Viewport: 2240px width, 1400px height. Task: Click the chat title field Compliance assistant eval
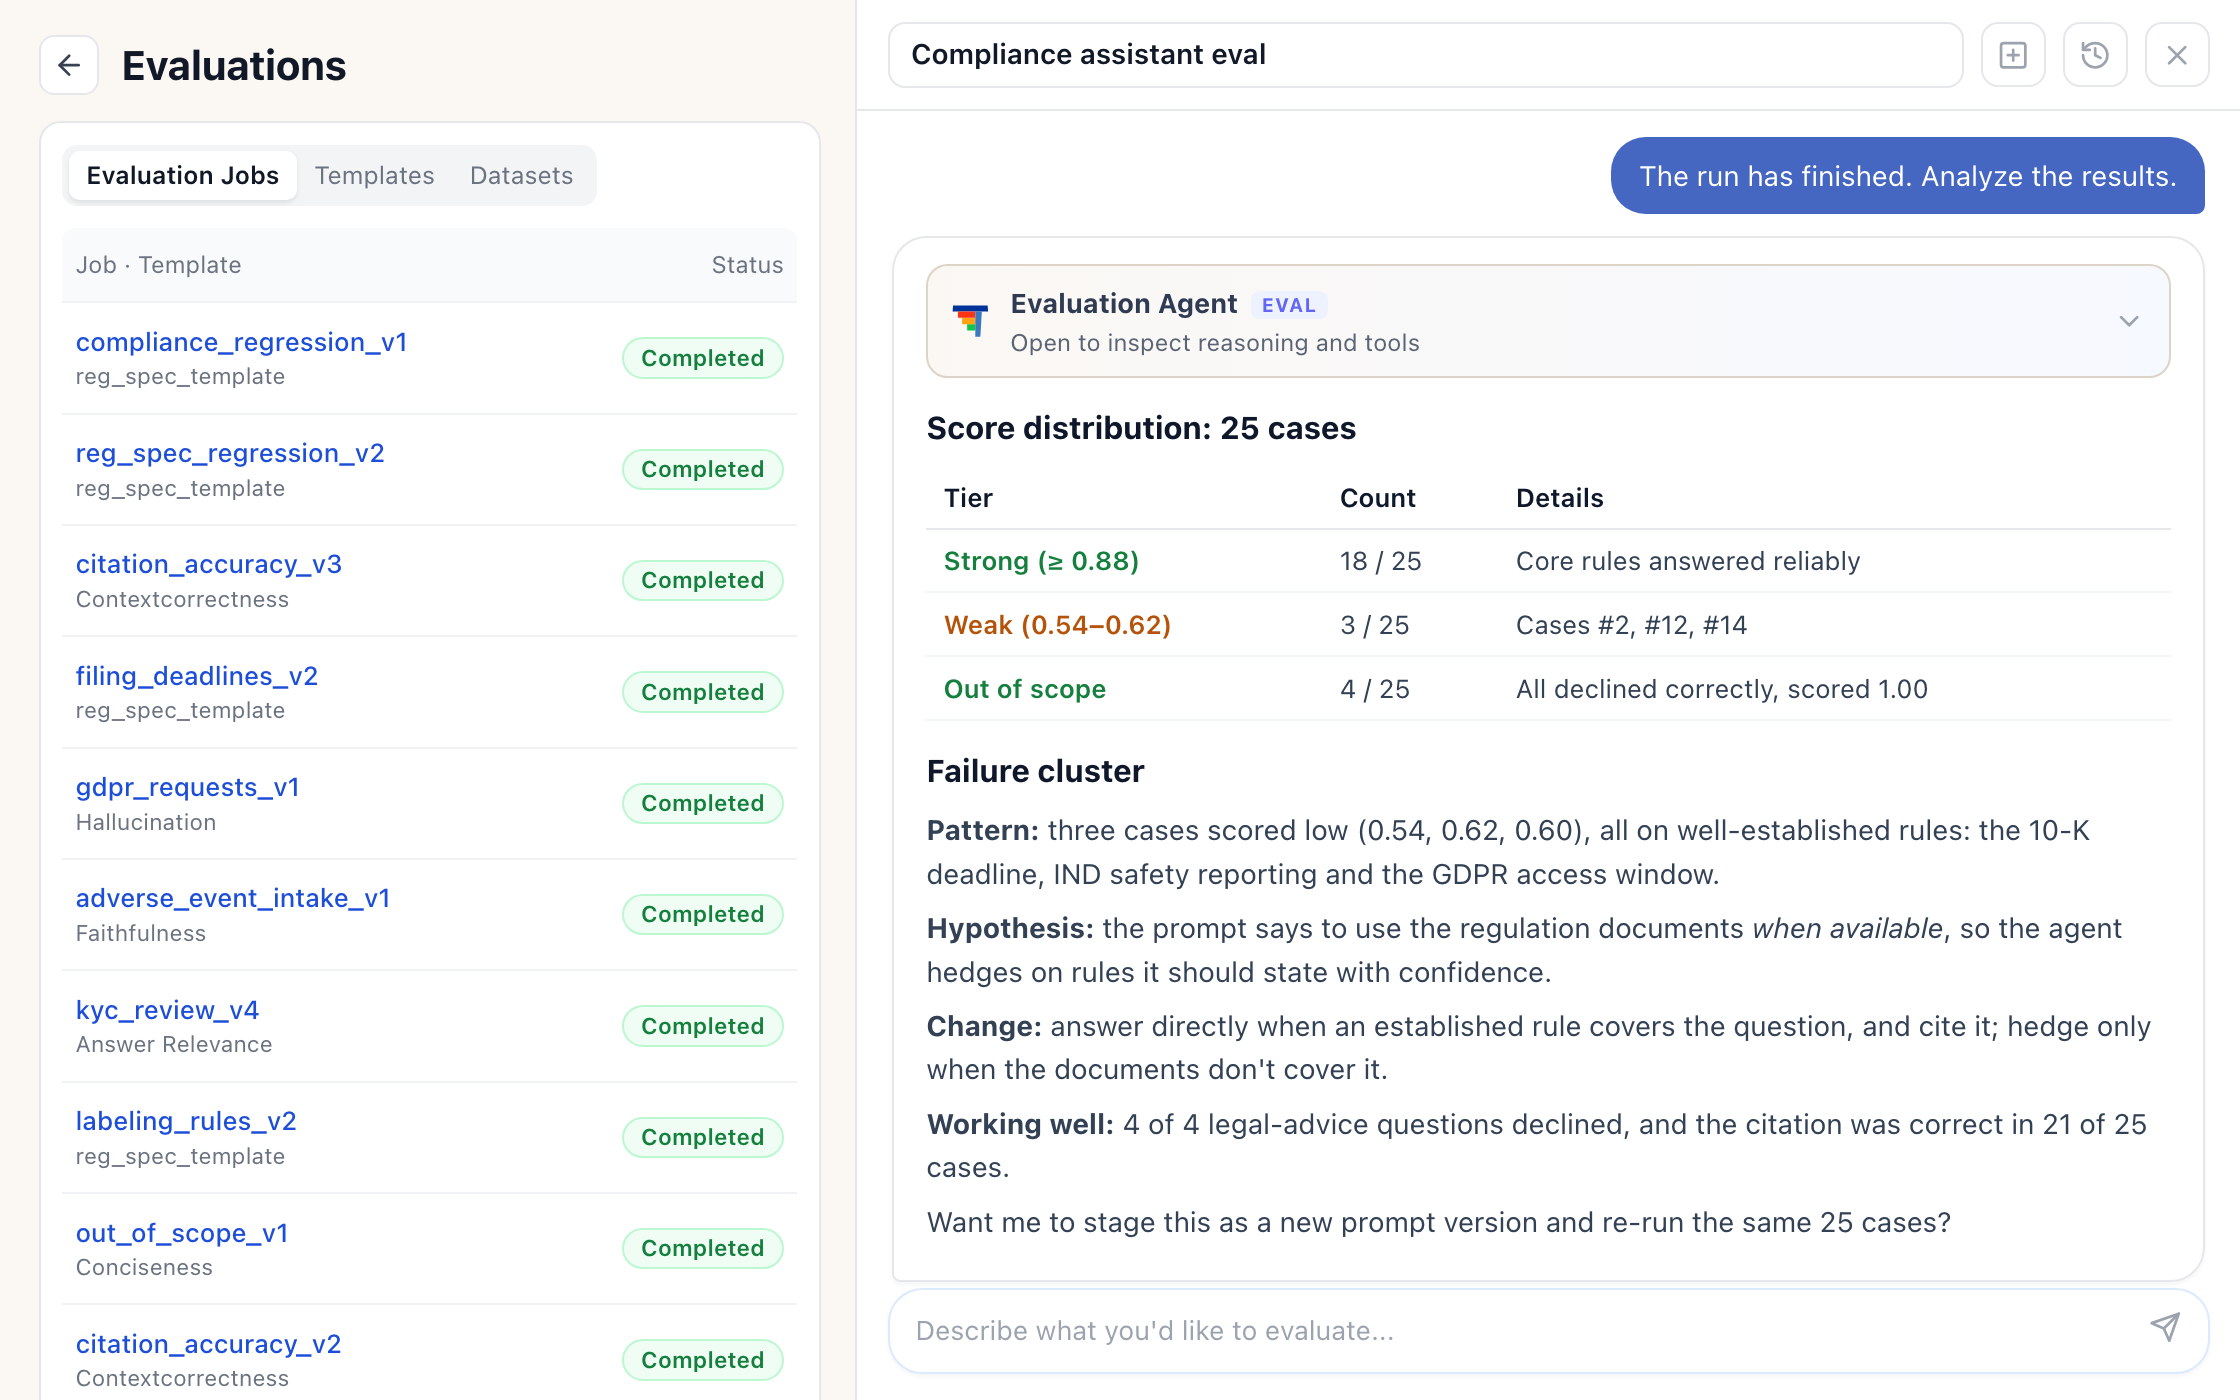pos(1426,55)
